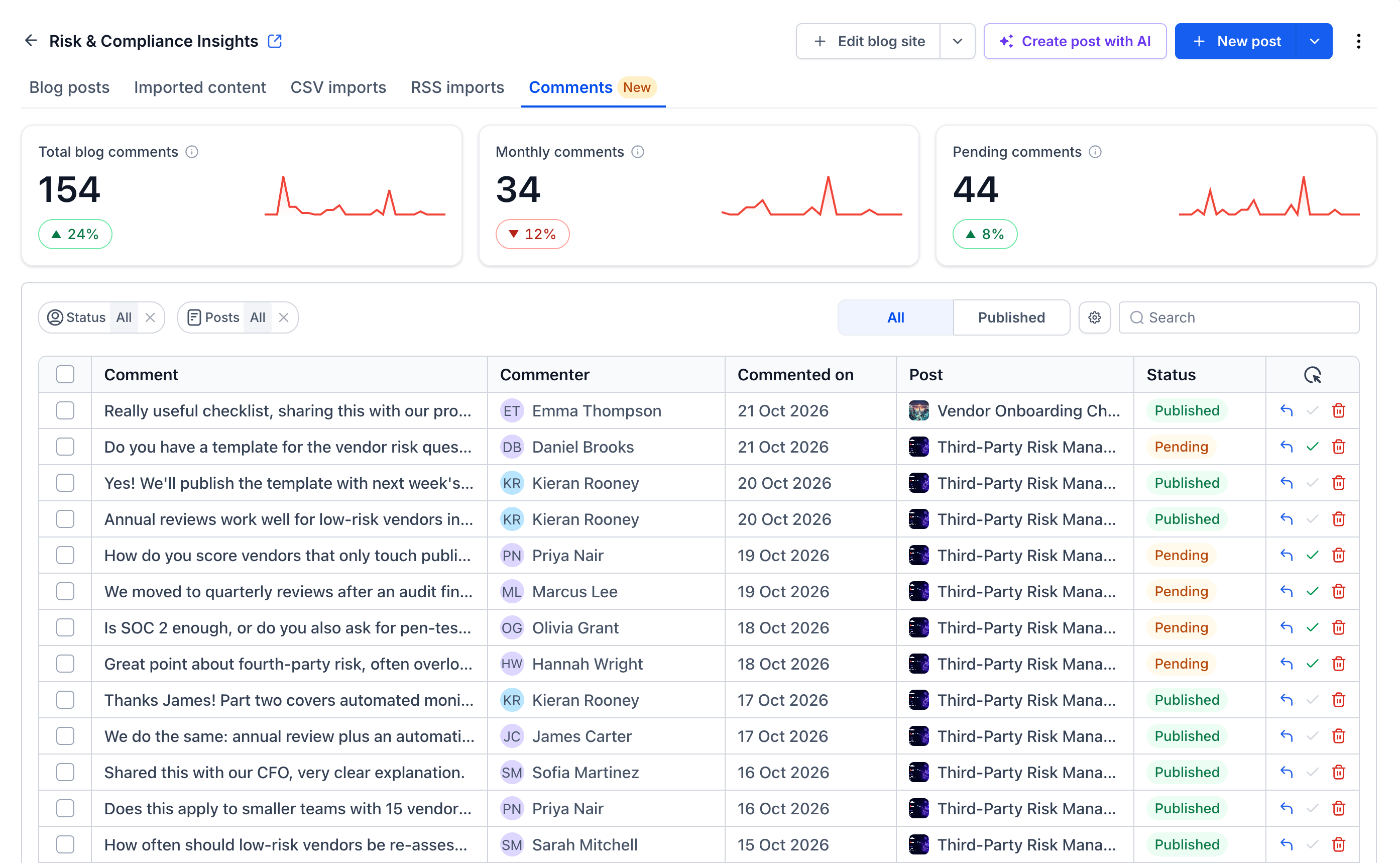Delete Marcus Lee's comment

pyautogui.click(x=1339, y=592)
